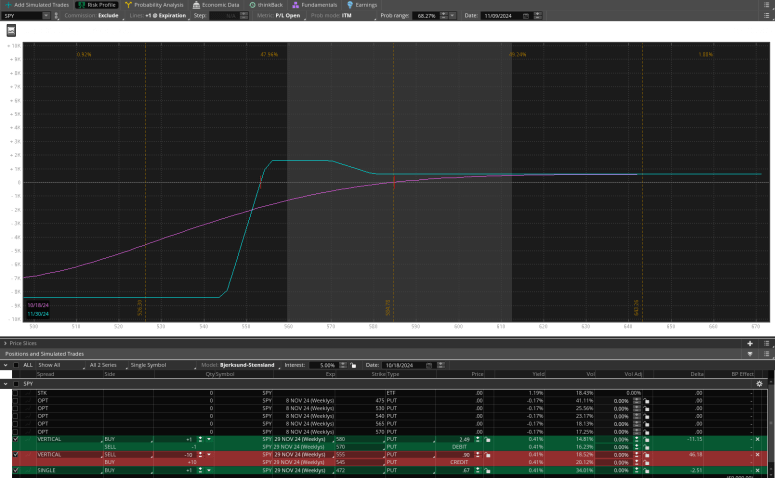Click the chart settings icon at top-left of graph
This screenshot has height=478, width=775.
point(11,31)
